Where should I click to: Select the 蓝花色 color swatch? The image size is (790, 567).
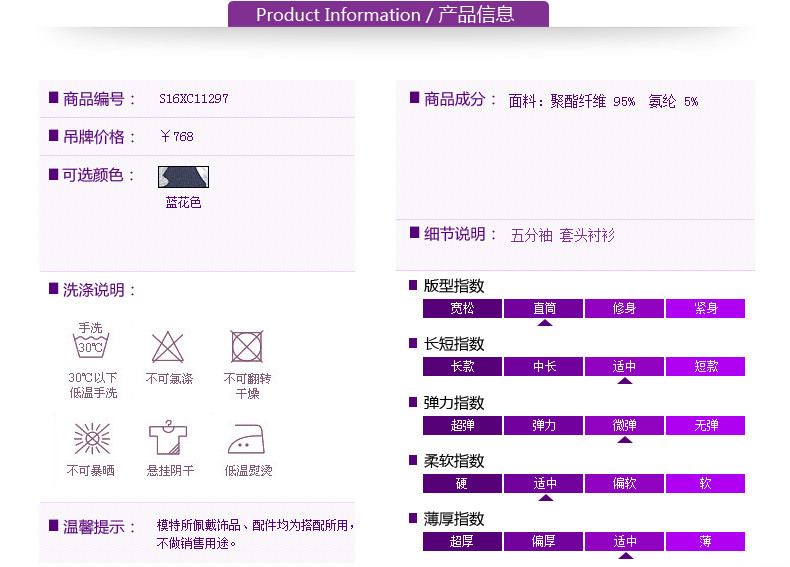(x=183, y=178)
